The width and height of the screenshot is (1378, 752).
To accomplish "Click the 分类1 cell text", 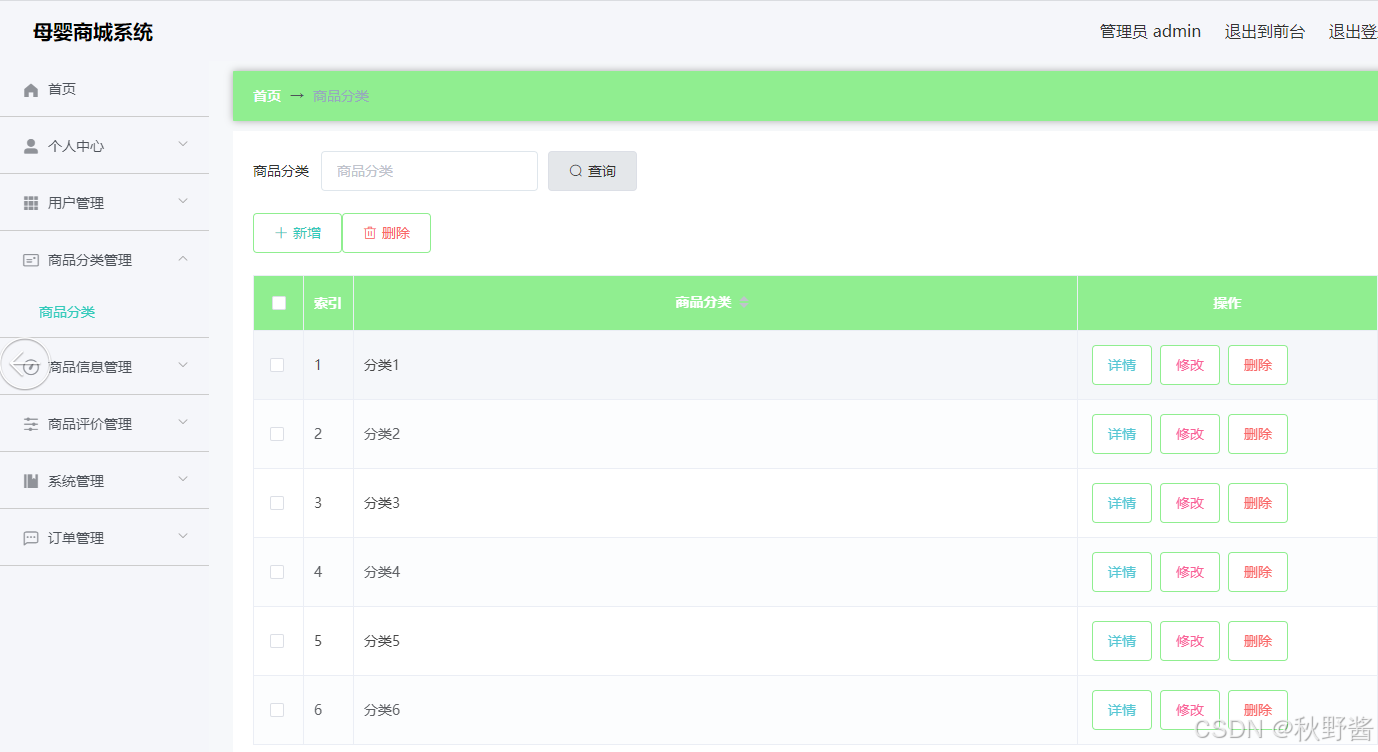I will pos(382,365).
